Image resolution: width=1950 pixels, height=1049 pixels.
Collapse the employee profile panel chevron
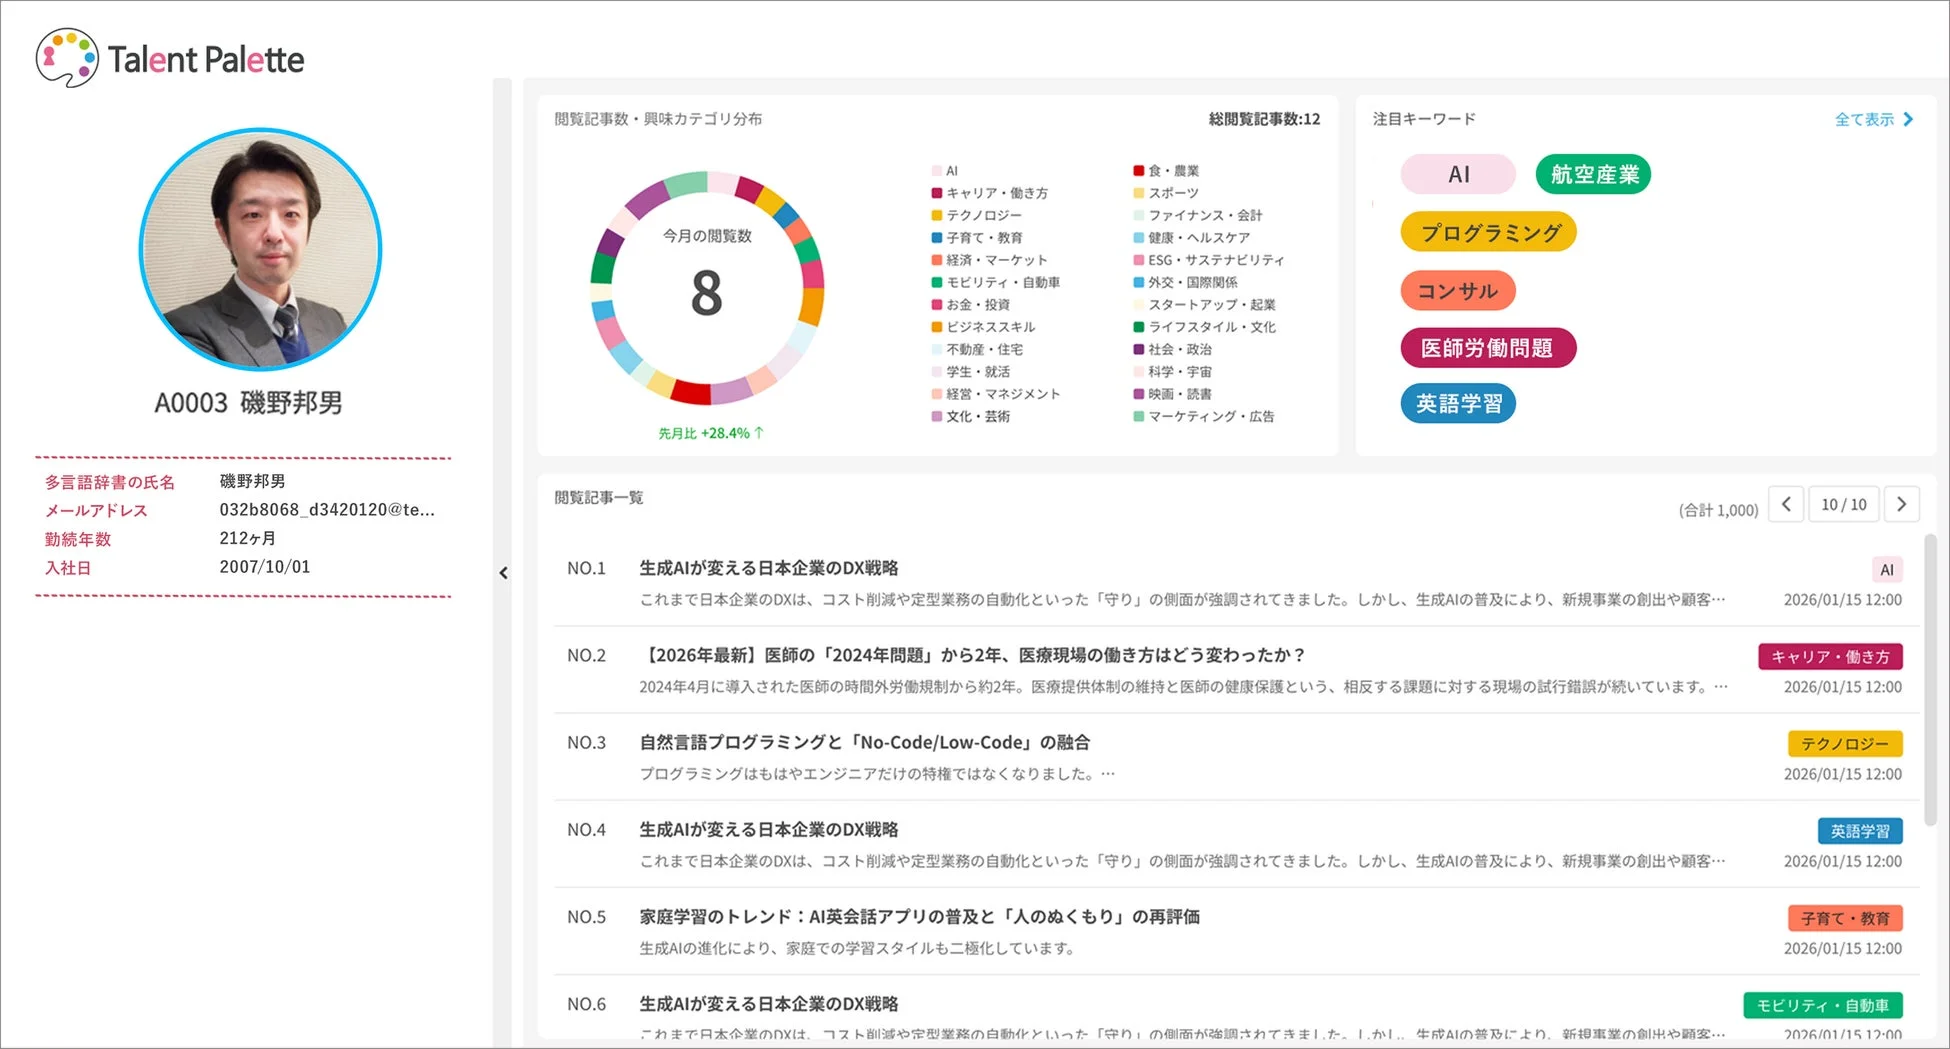click(504, 573)
